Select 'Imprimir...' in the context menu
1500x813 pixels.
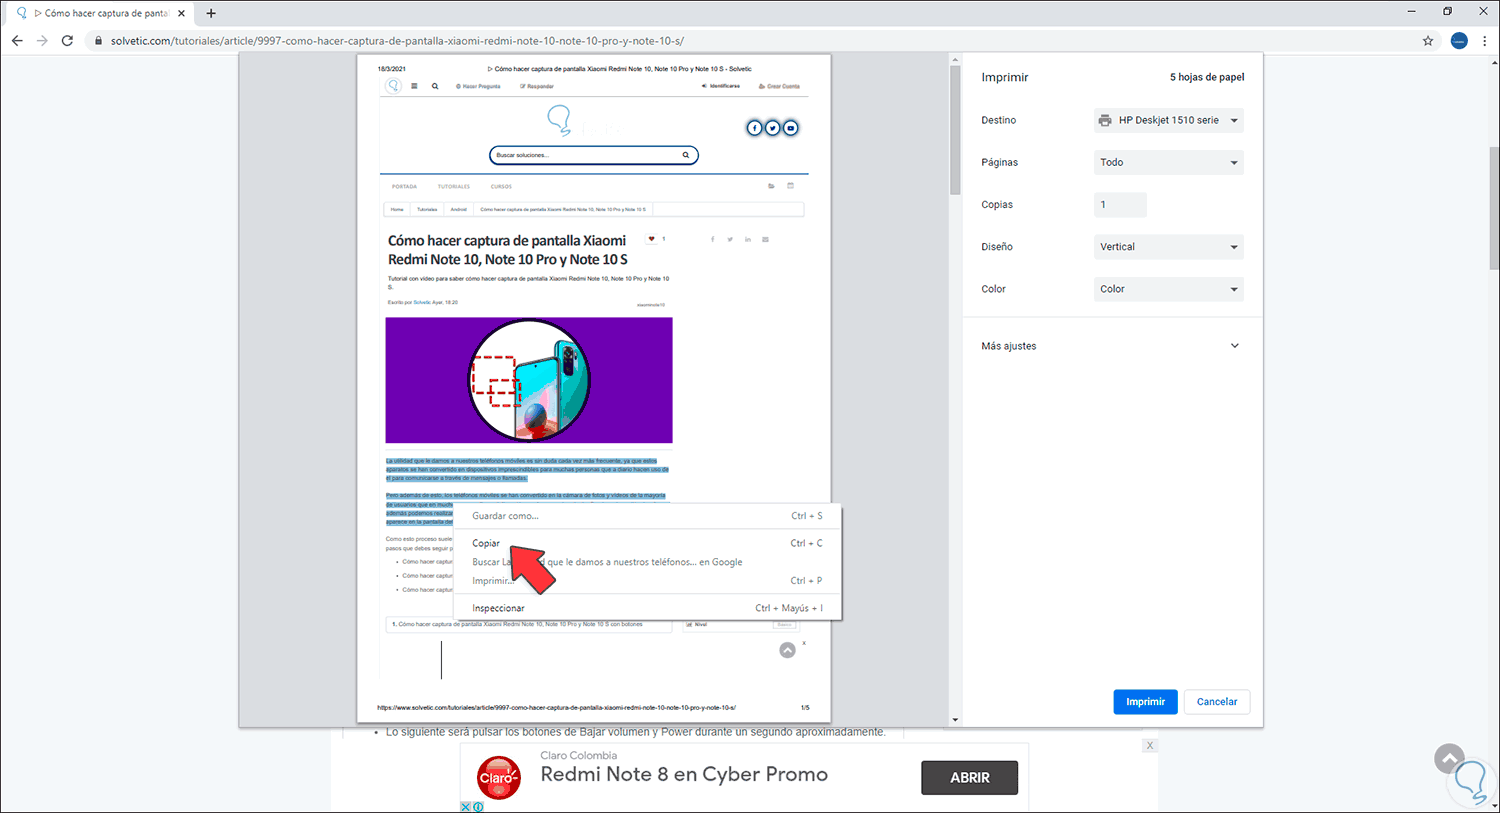647,581
